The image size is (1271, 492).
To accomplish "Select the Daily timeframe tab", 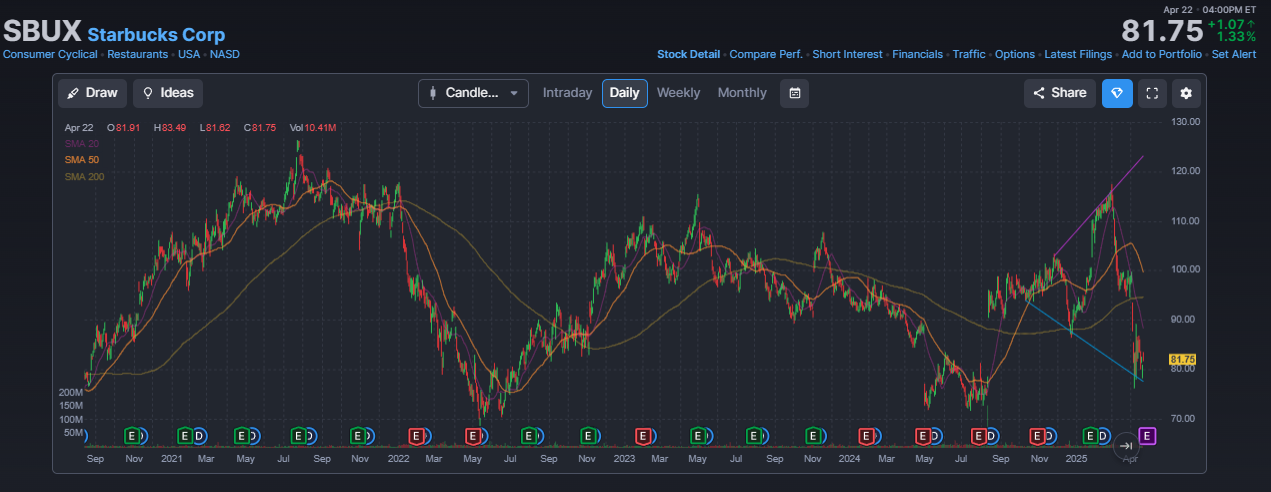I will pyautogui.click(x=625, y=93).
